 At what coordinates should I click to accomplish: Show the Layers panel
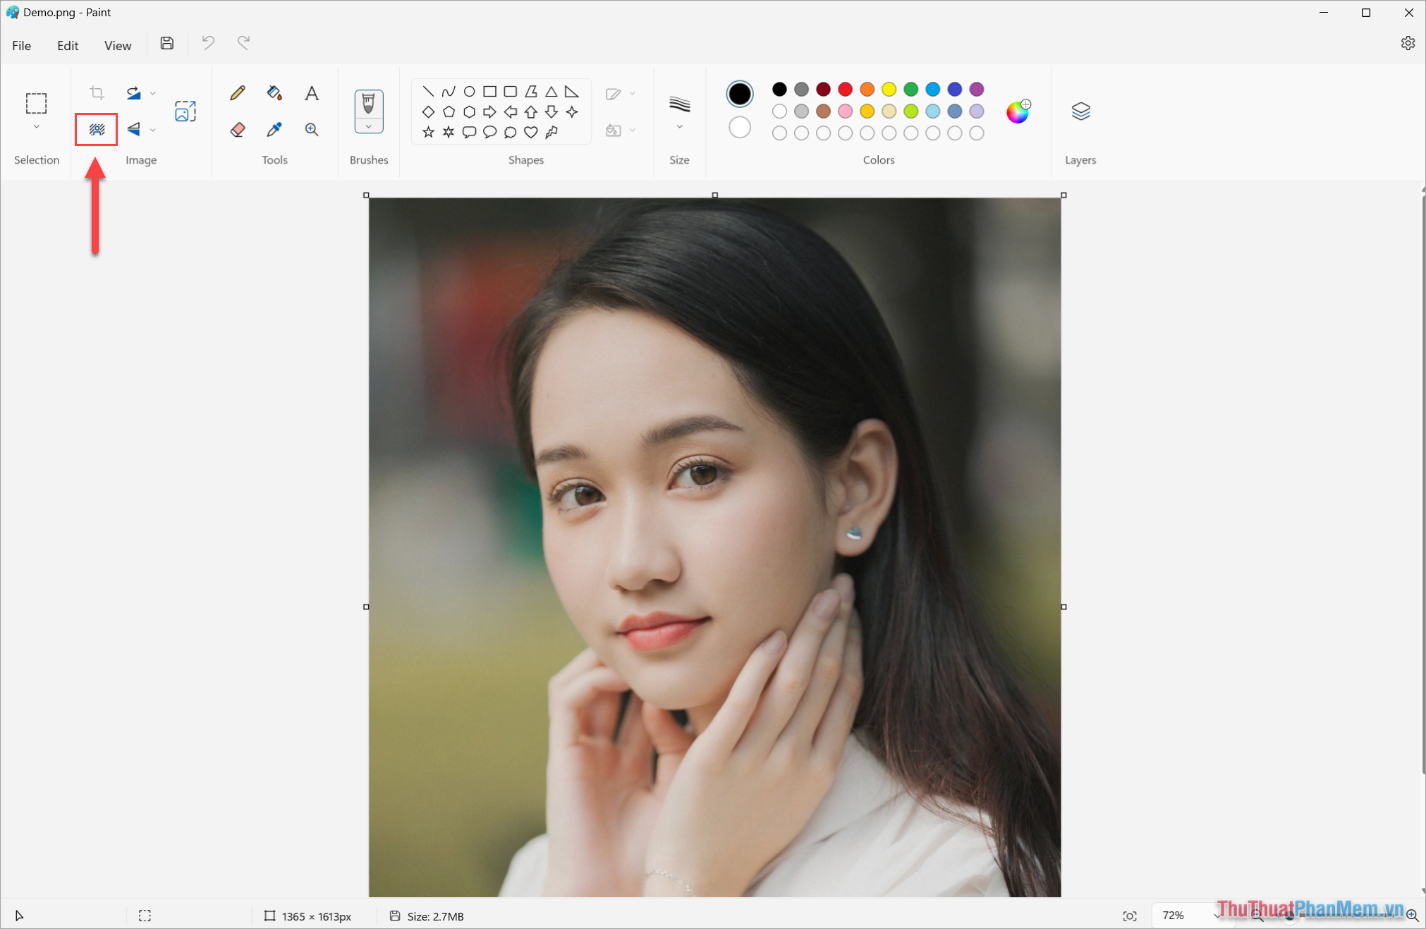pyautogui.click(x=1081, y=111)
